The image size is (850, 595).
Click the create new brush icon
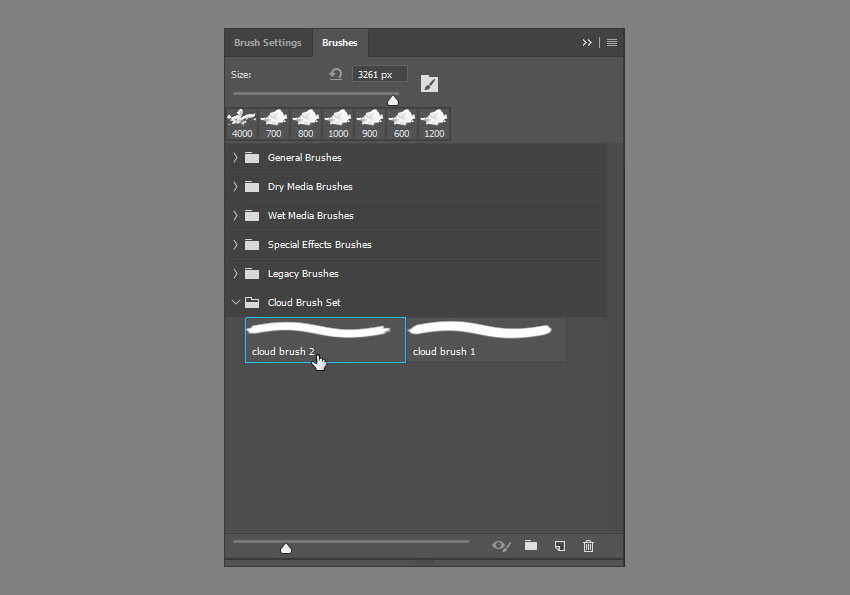560,545
